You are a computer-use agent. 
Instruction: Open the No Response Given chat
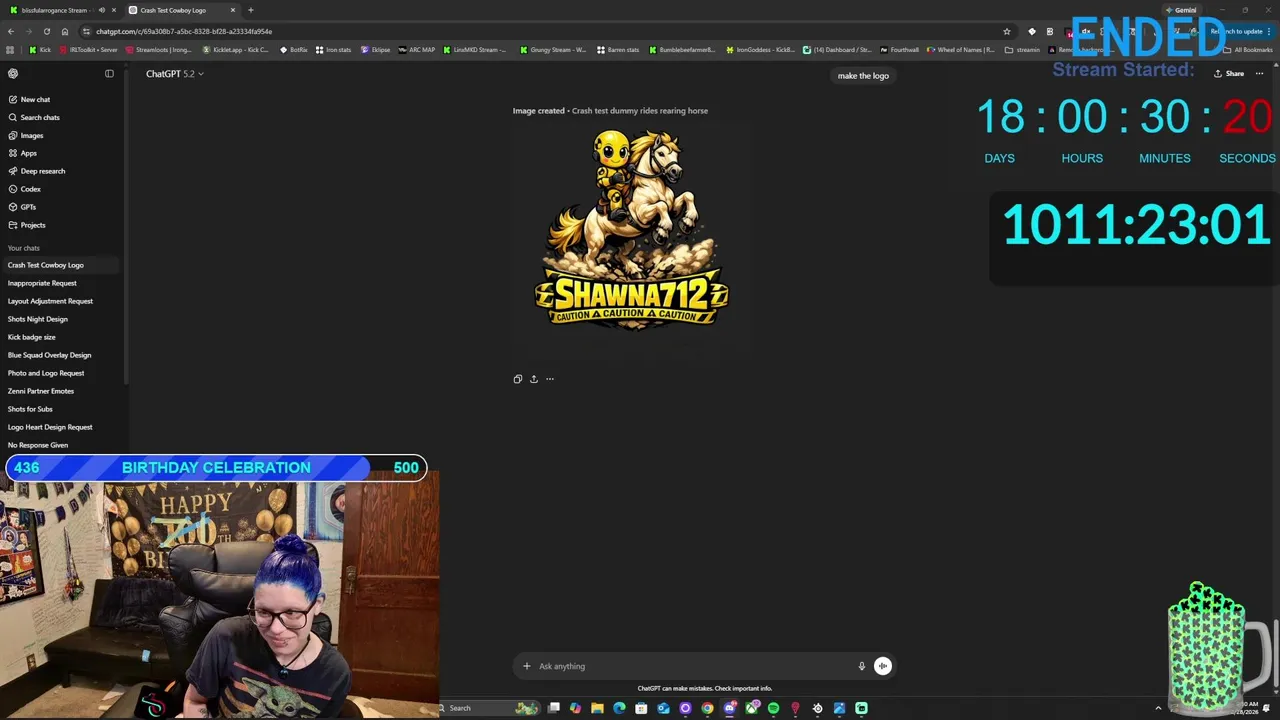pyautogui.click(x=60, y=445)
